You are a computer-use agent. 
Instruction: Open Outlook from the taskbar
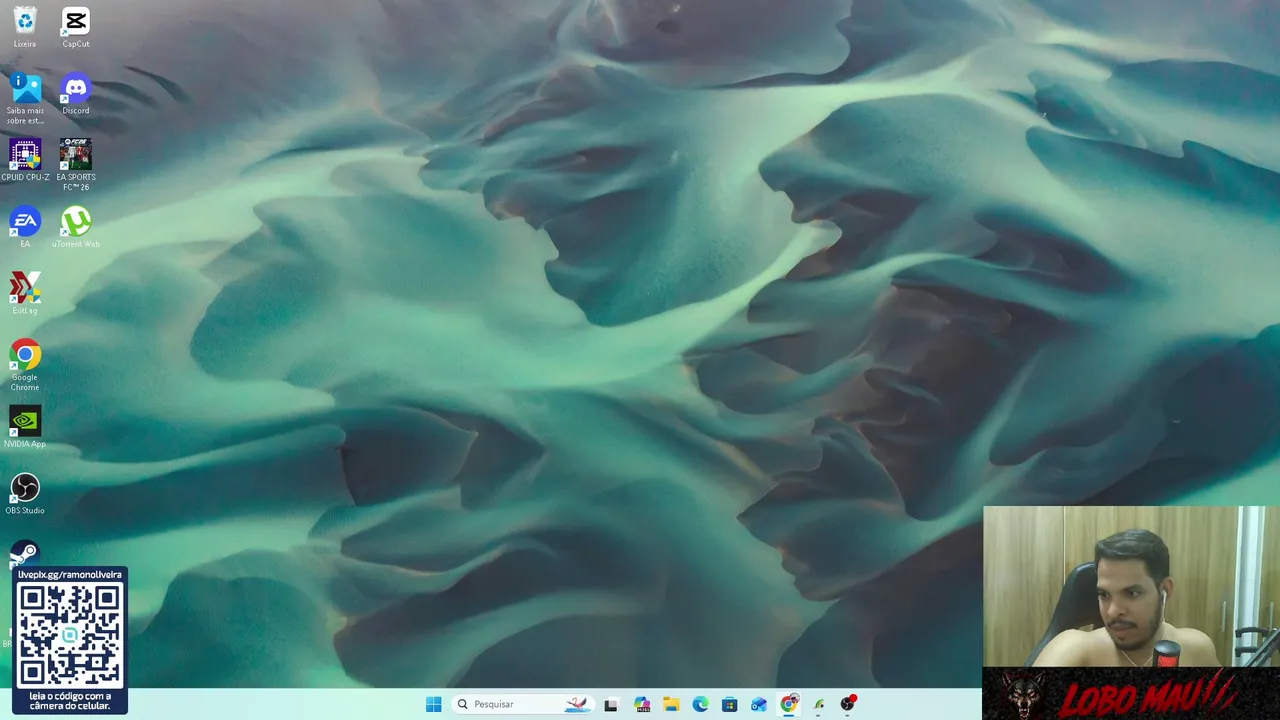click(x=759, y=704)
